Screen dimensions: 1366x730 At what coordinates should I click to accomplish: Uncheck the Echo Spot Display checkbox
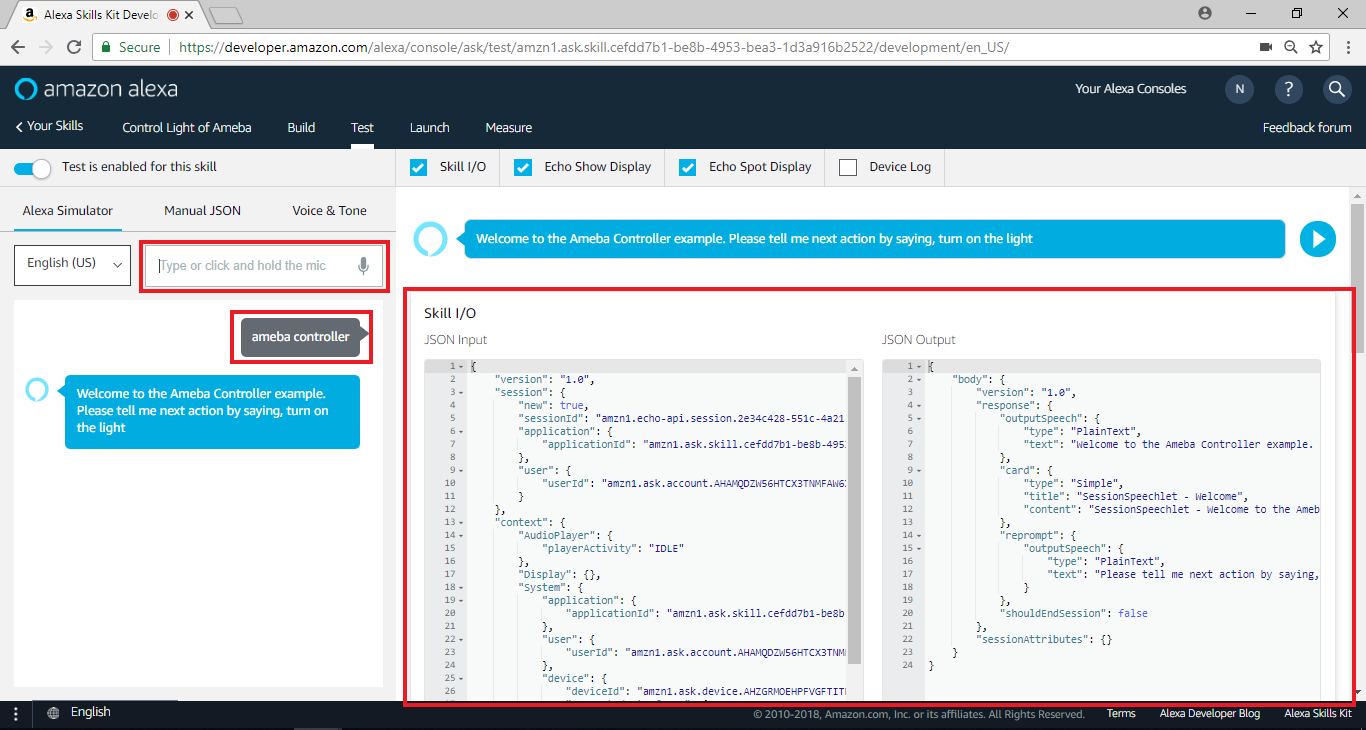tap(688, 167)
